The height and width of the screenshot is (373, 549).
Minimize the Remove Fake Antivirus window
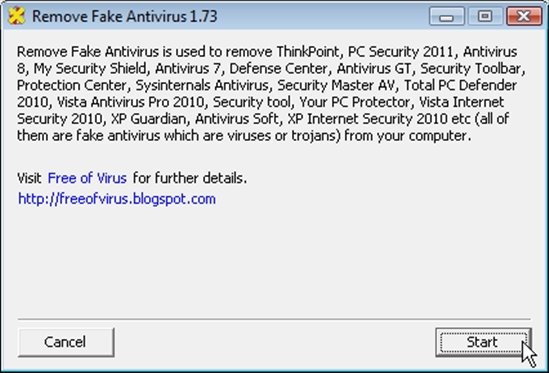(447, 16)
